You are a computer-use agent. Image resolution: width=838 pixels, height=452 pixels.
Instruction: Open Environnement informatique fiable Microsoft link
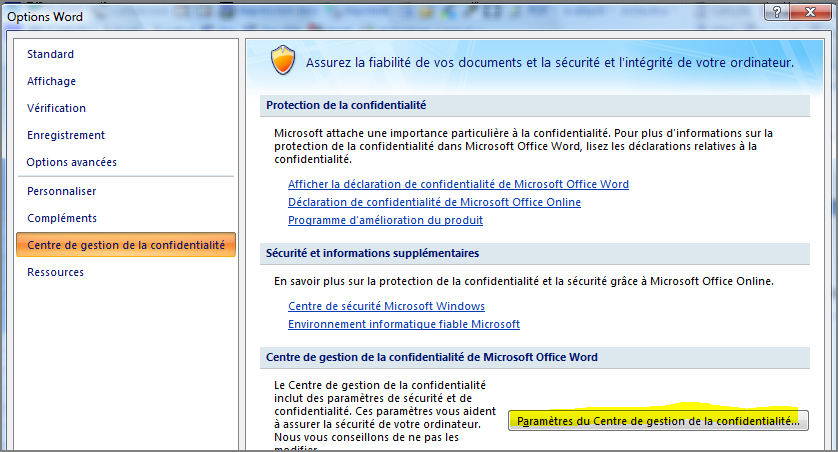pos(404,324)
